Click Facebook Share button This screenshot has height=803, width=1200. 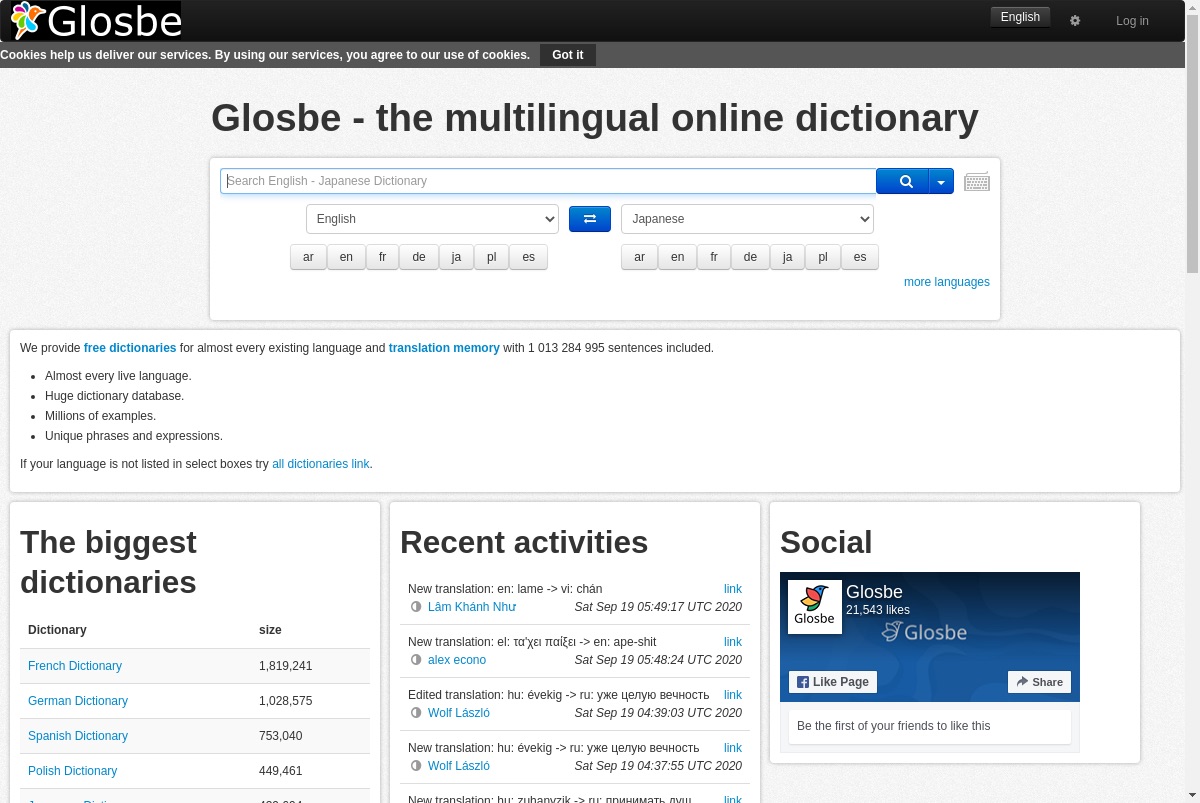pos(1039,682)
